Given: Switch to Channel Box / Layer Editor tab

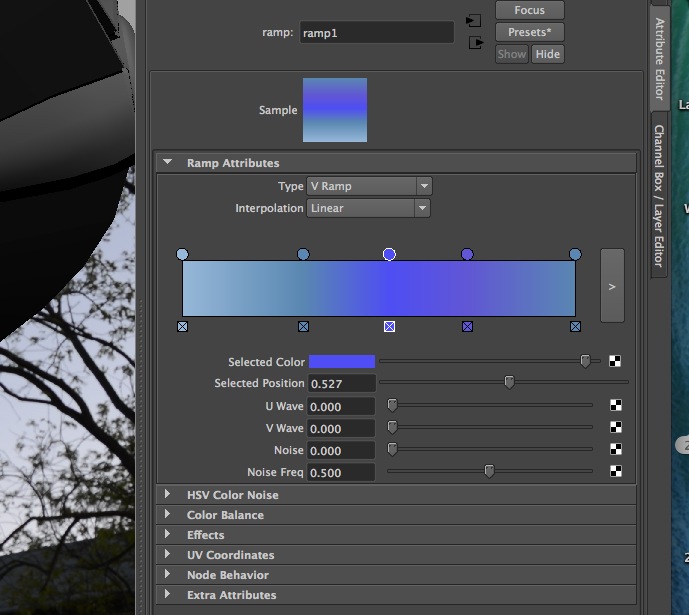Looking at the screenshot, I should (660, 195).
